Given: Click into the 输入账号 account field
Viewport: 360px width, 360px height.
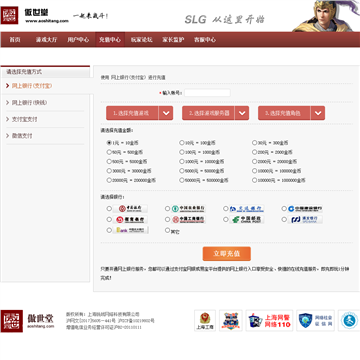Looking at the screenshot, I should (x=207, y=93).
